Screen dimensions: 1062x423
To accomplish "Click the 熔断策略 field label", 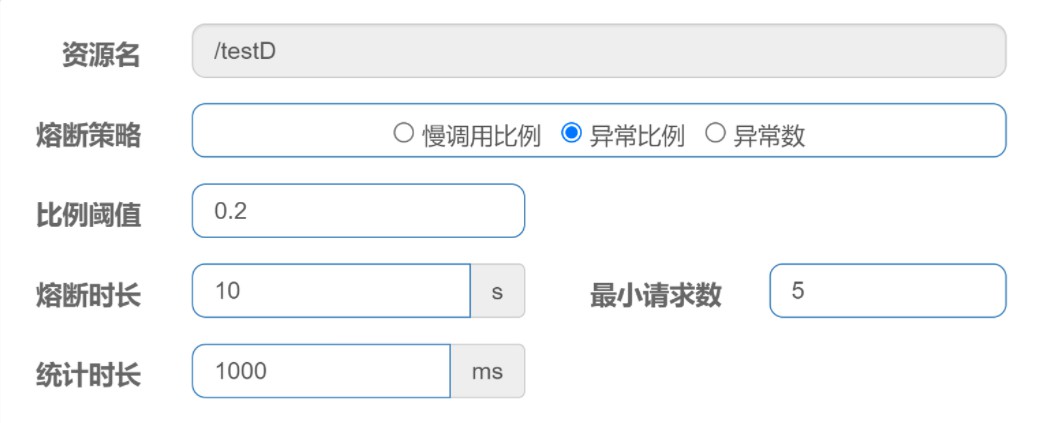I will 88,135.
